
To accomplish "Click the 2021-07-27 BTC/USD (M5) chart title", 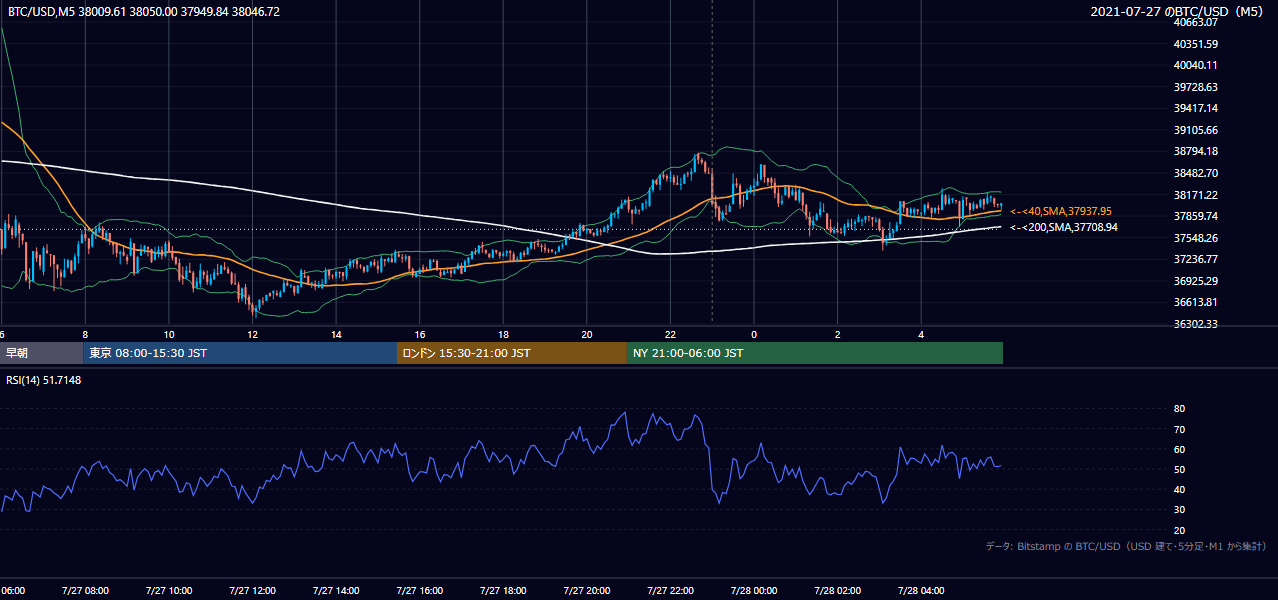I will click(x=1179, y=11).
